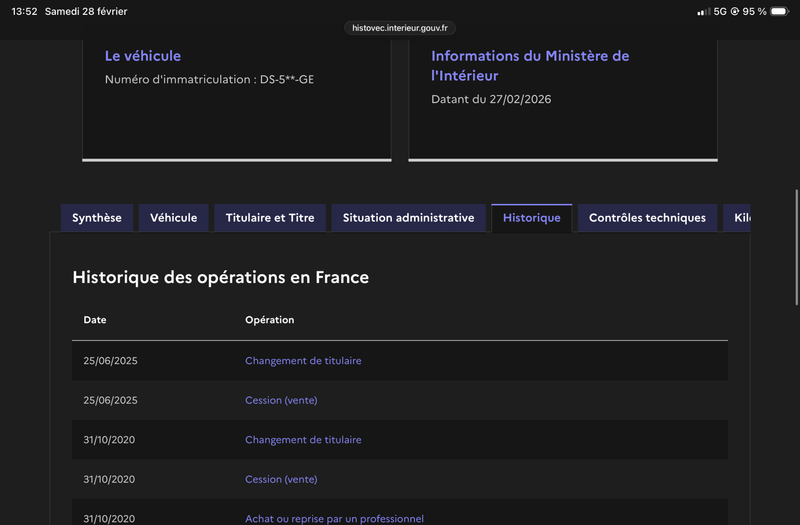This screenshot has width=800, height=525.
Task: Click Cession (vente) from 25/06/2025
Action: point(281,400)
